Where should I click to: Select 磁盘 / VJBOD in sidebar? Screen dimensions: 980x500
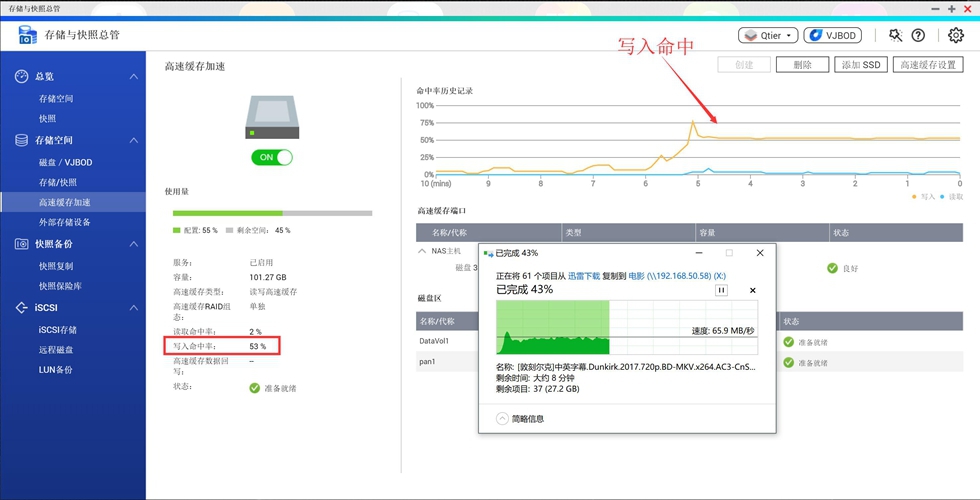(66, 162)
